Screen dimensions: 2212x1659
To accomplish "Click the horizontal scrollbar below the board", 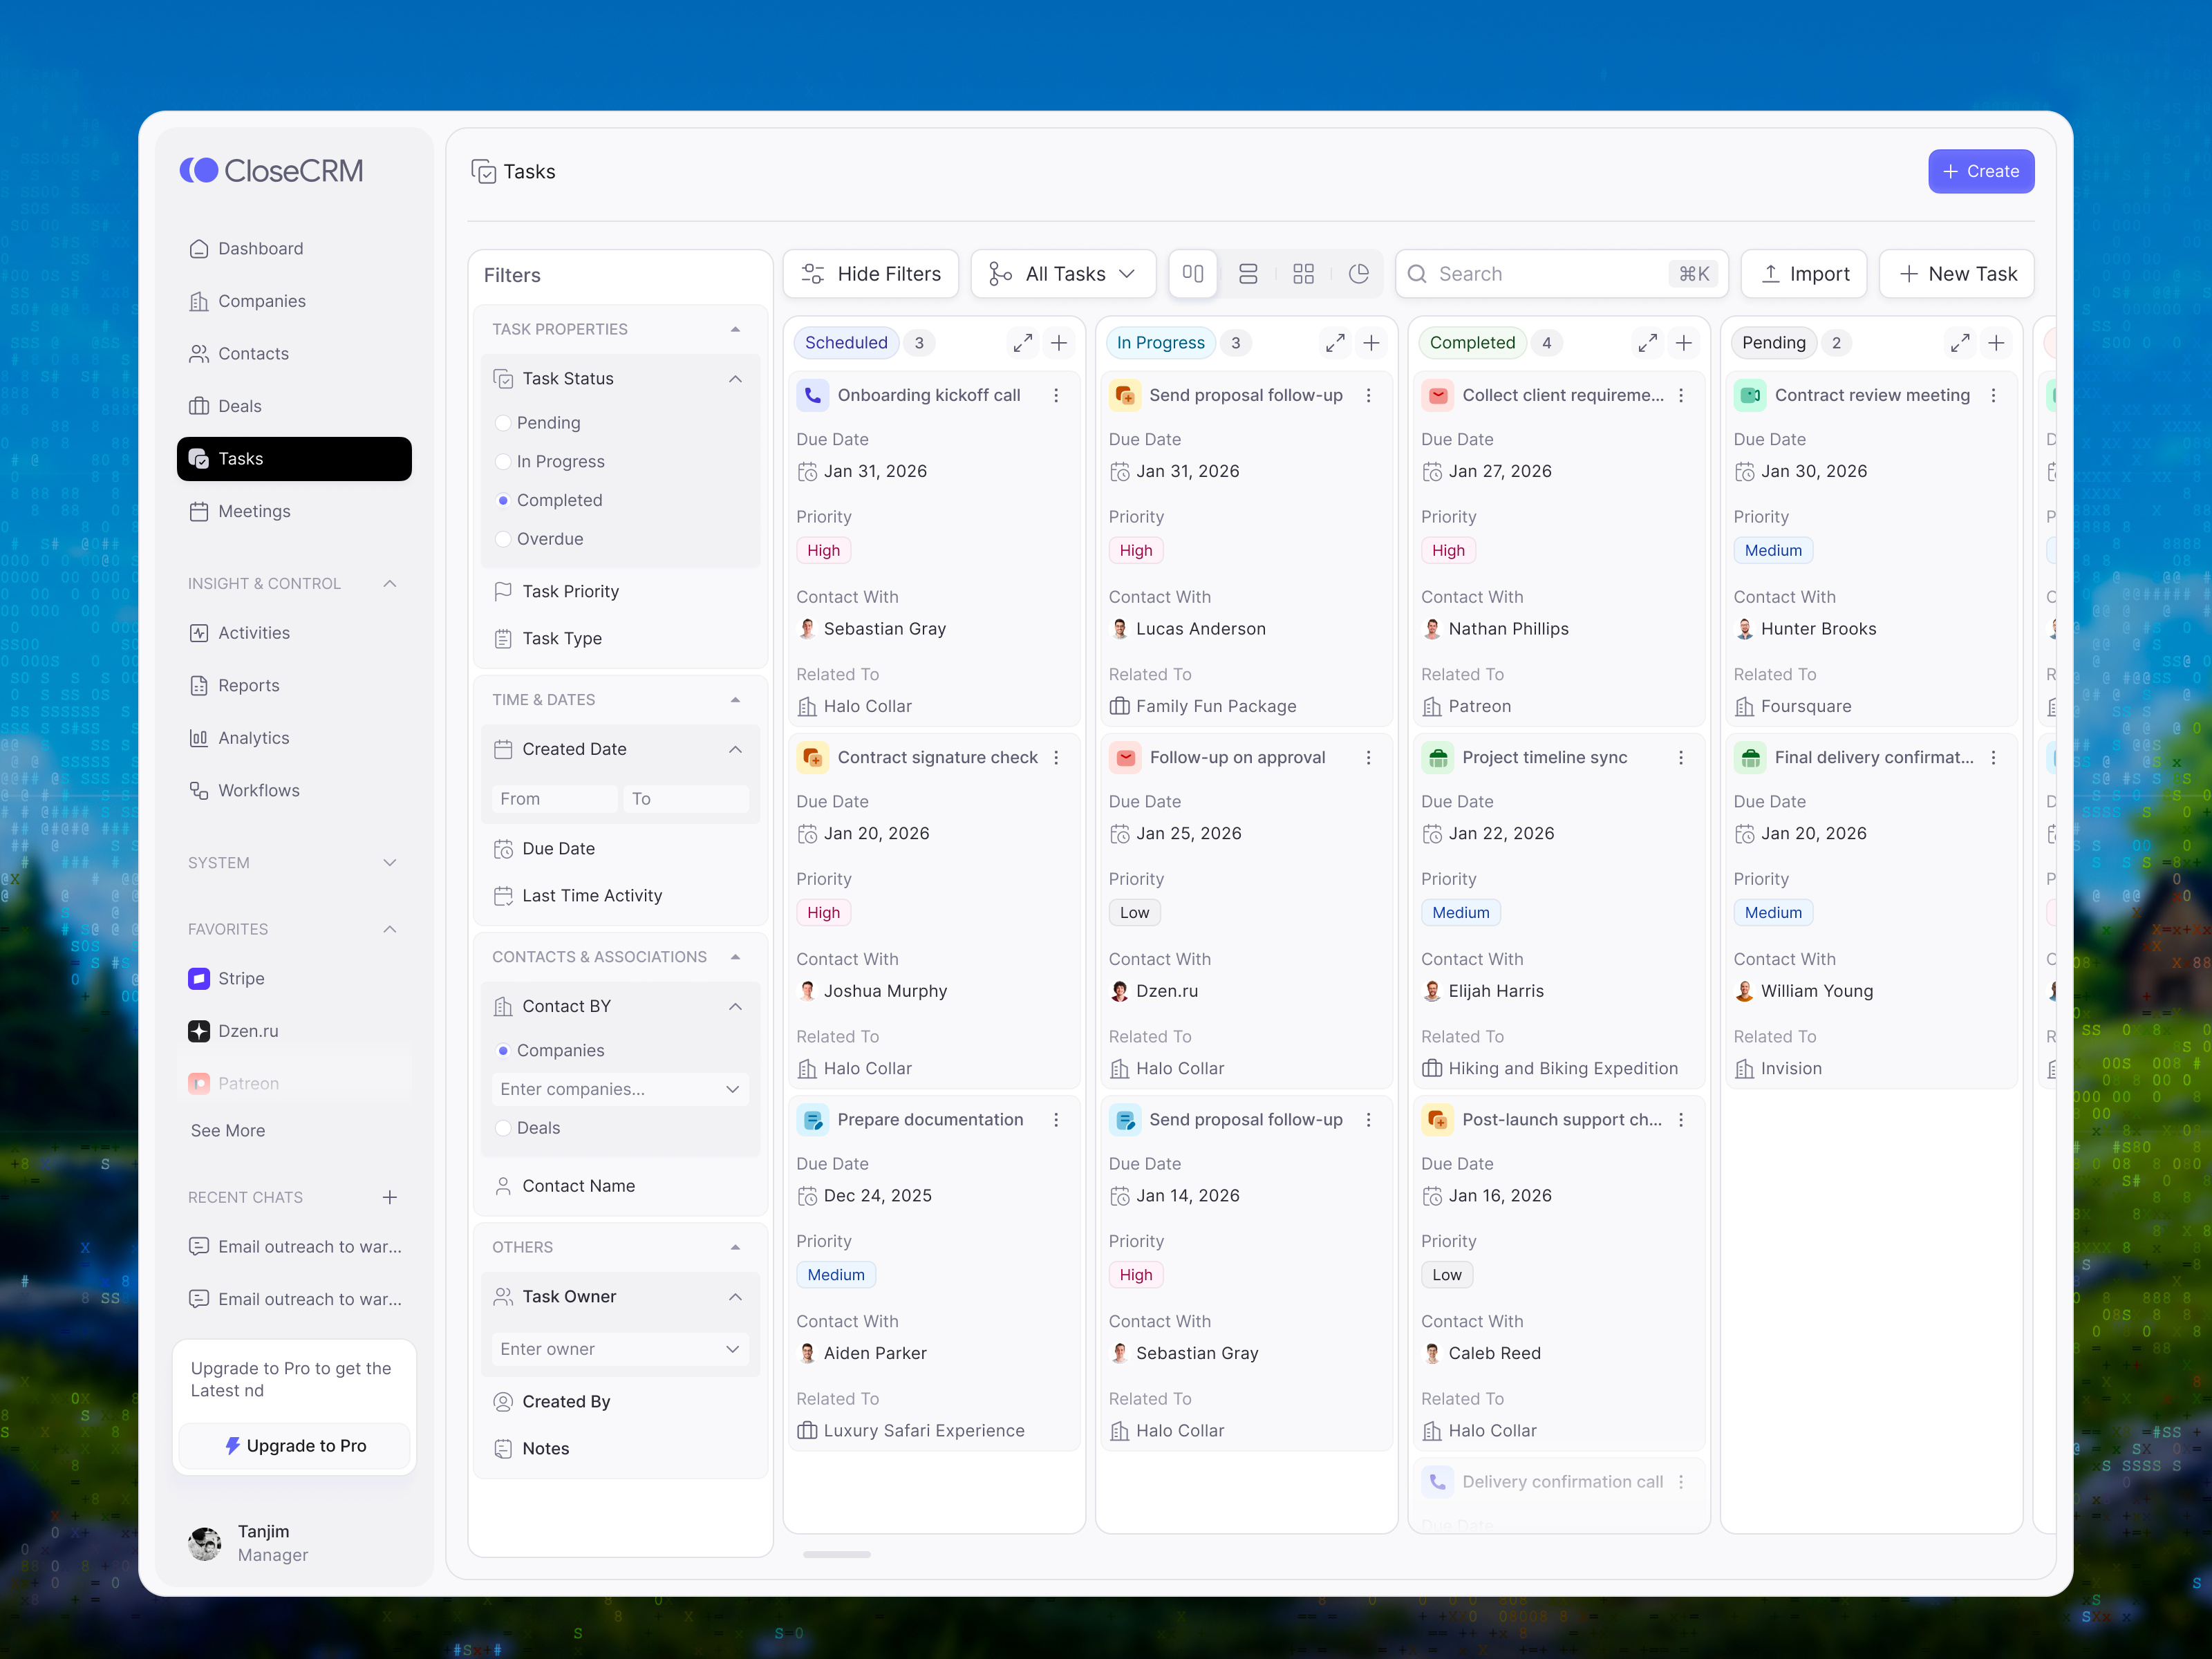I will [836, 1554].
